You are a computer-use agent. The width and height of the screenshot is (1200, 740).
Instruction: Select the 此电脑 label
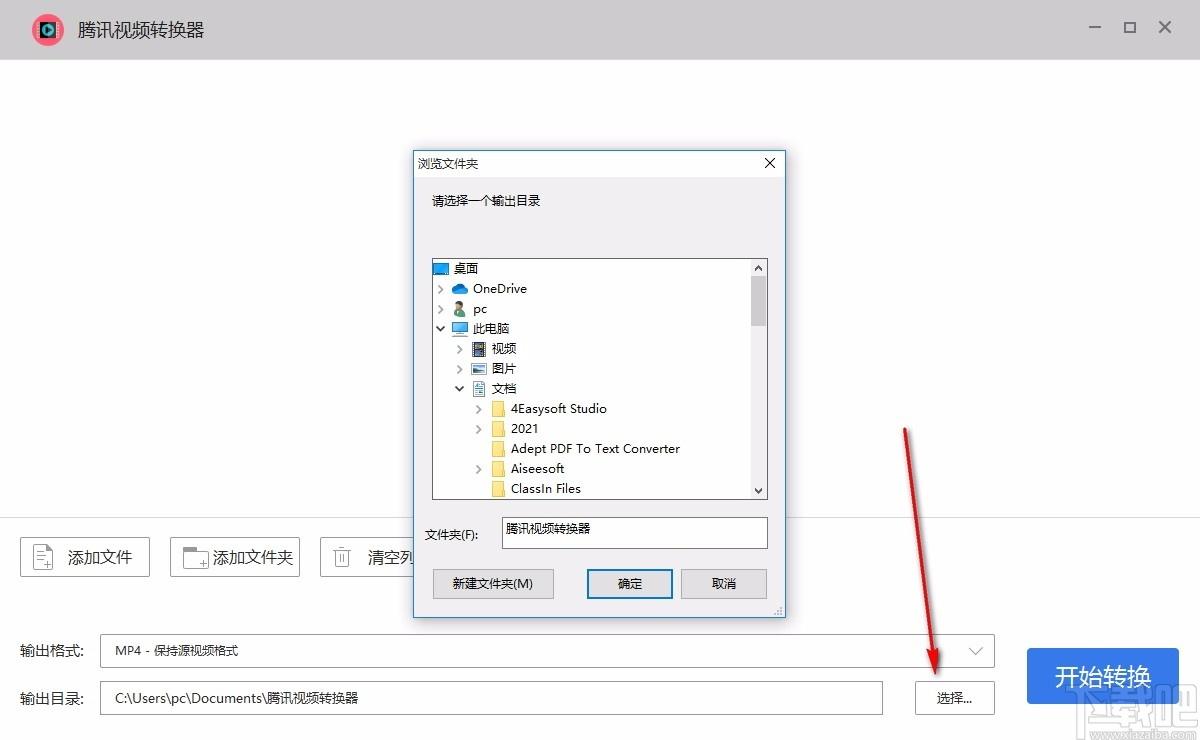click(491, 328)
